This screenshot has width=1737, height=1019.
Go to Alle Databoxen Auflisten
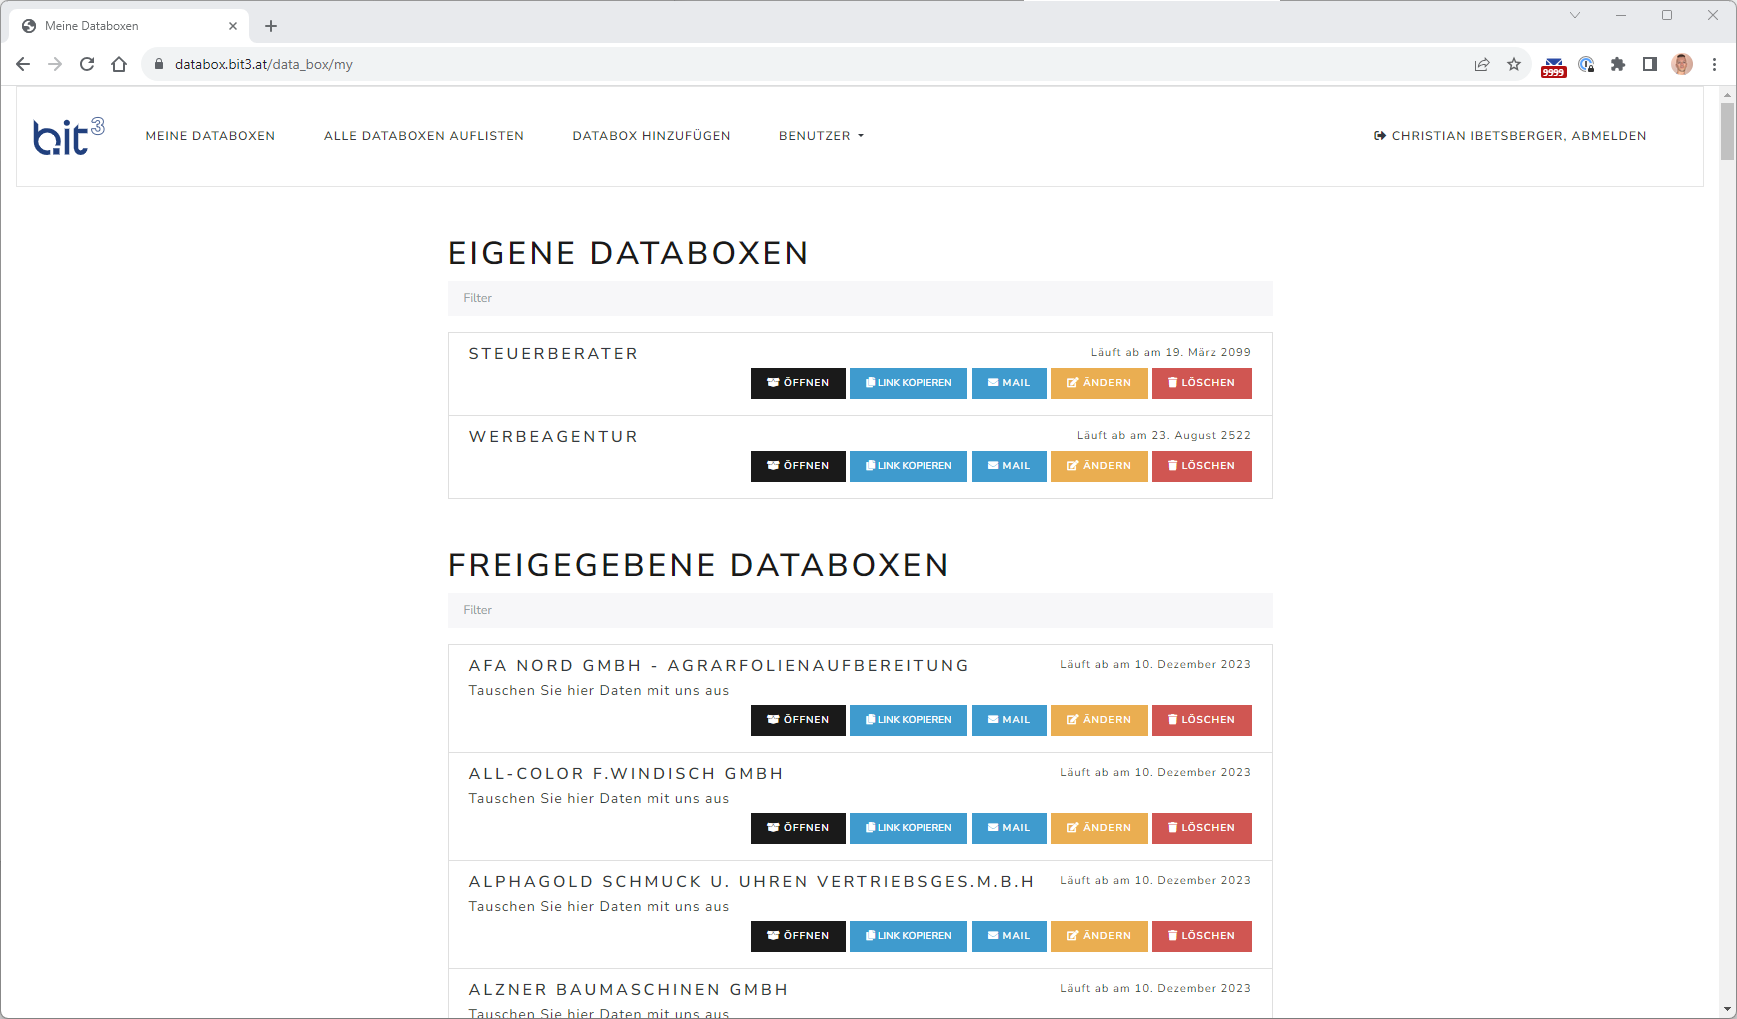coord(423,136)
